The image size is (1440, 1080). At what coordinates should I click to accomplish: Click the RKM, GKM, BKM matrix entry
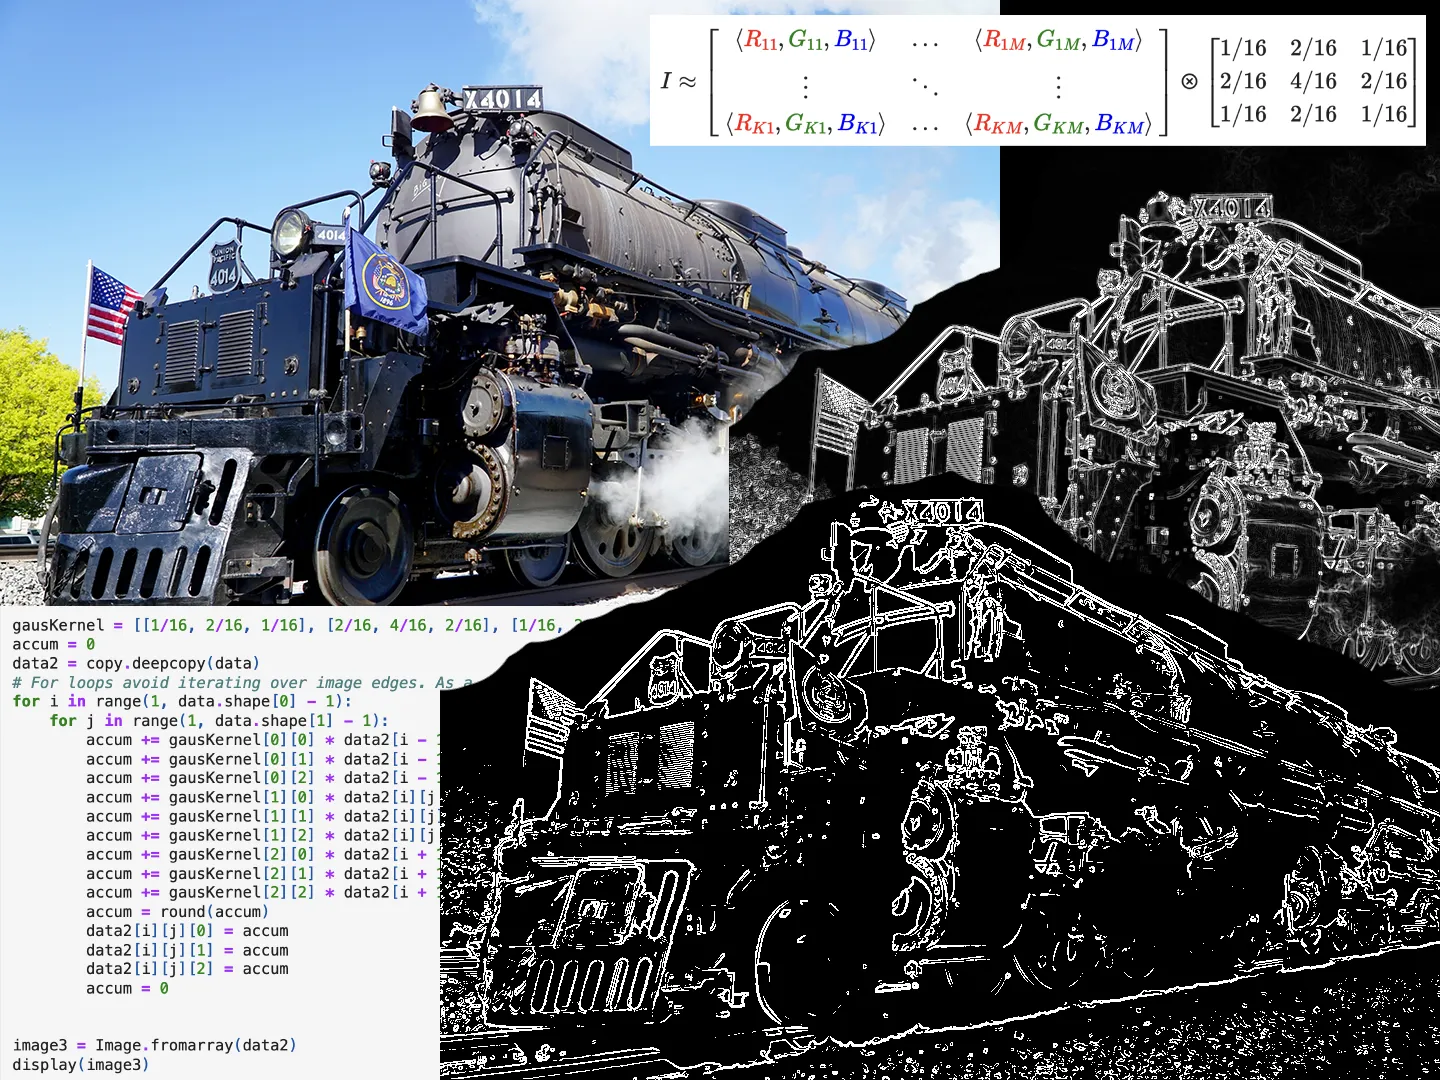click(x=1058, y=124)
